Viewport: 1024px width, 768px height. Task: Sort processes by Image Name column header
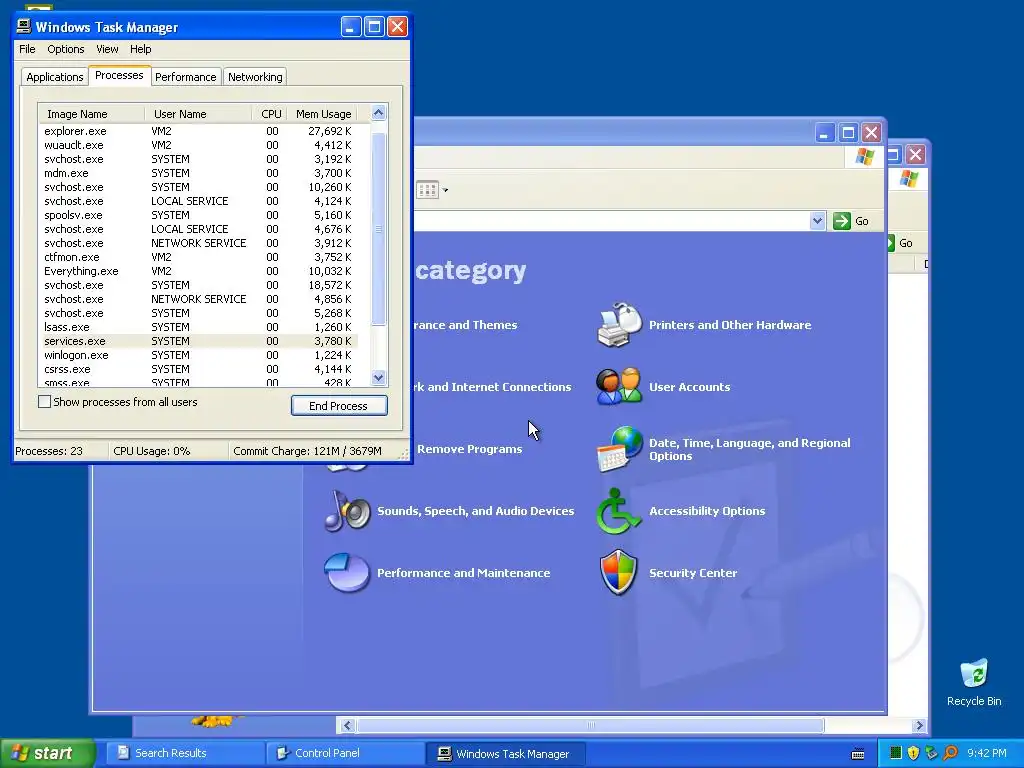coord(91,114)
